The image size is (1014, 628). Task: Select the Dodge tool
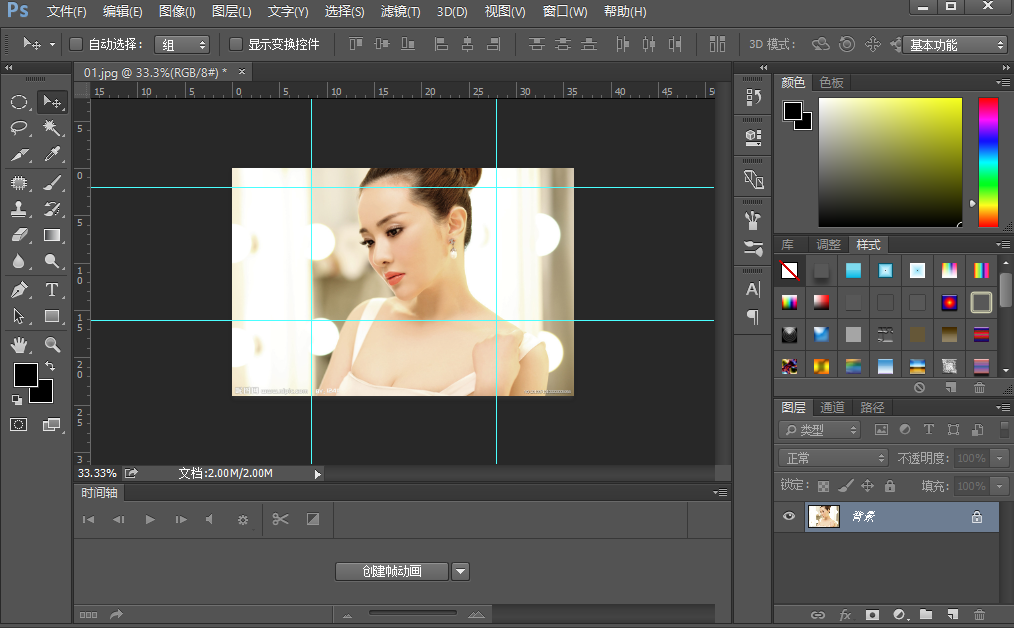(x=52, y=261)
